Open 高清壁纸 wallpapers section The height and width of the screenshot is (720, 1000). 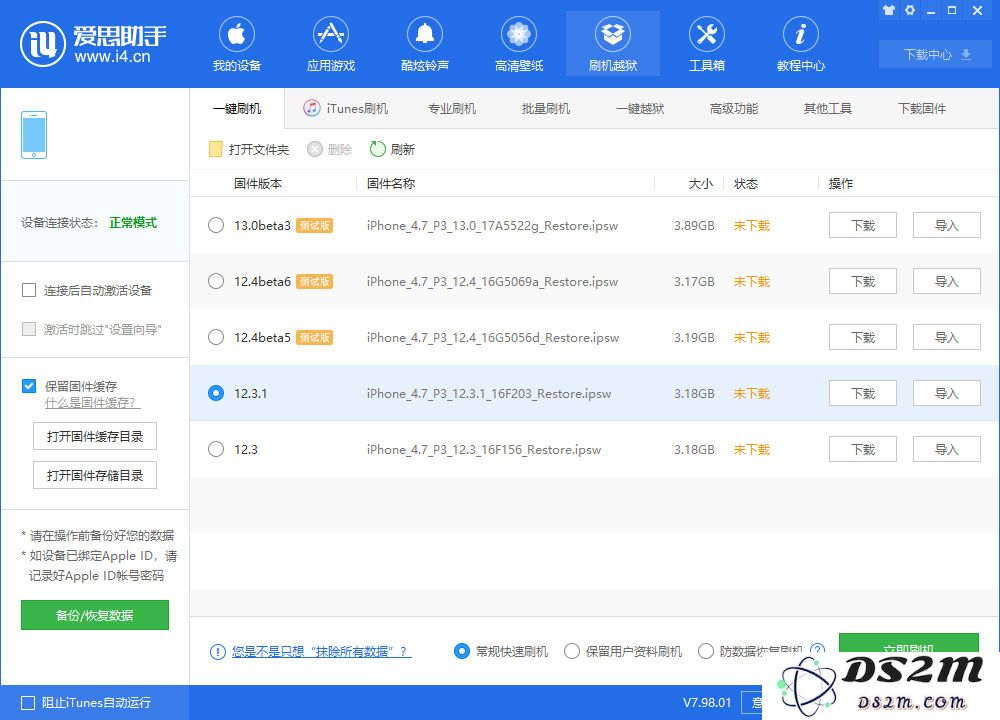click(518, 43)
